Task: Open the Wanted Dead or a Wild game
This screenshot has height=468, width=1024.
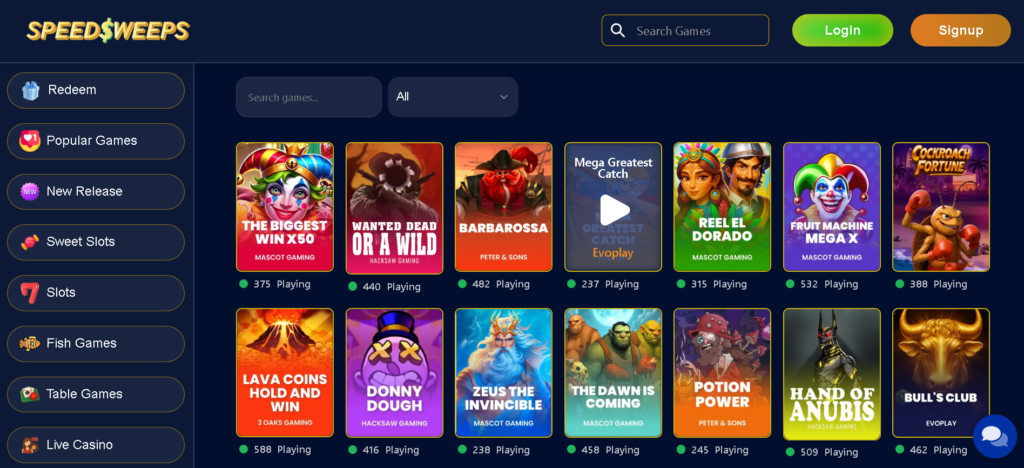Action: [x=394, y=208]
